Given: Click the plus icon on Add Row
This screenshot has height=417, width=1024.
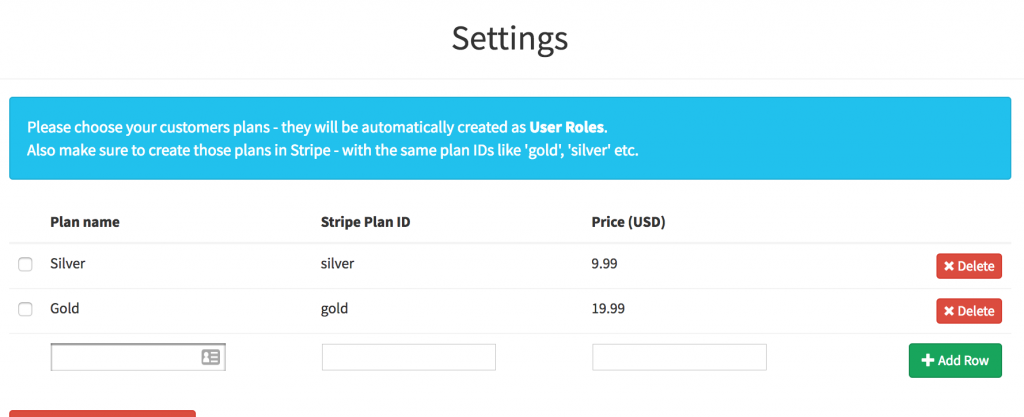Looking at the screenshot, I should (x=927, y=361).
